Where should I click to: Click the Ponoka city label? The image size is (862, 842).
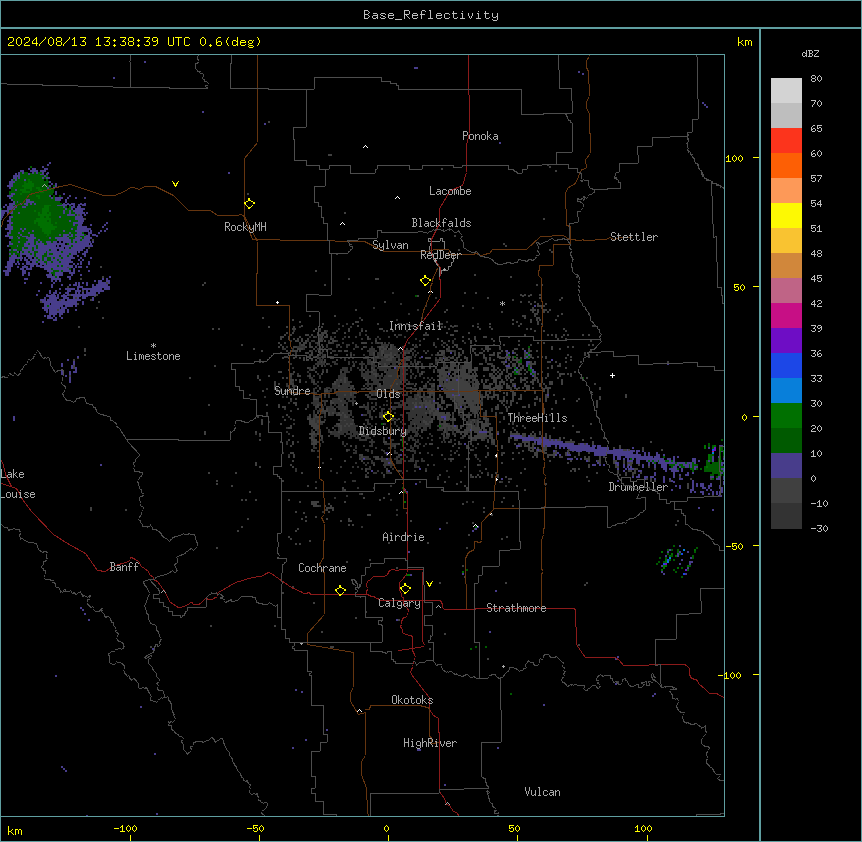[x=480, y=136]
